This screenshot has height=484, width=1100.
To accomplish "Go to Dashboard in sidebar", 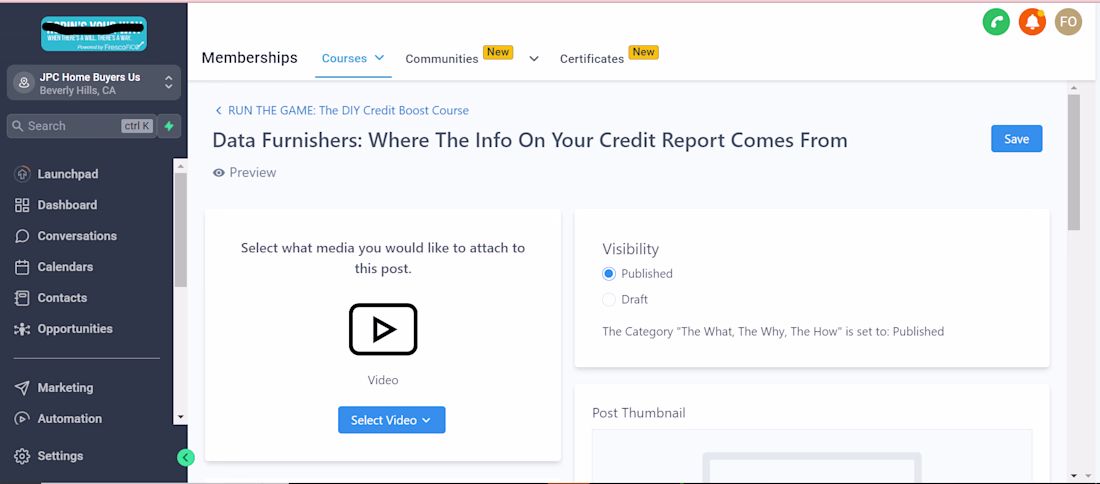I will coord(67,205).
